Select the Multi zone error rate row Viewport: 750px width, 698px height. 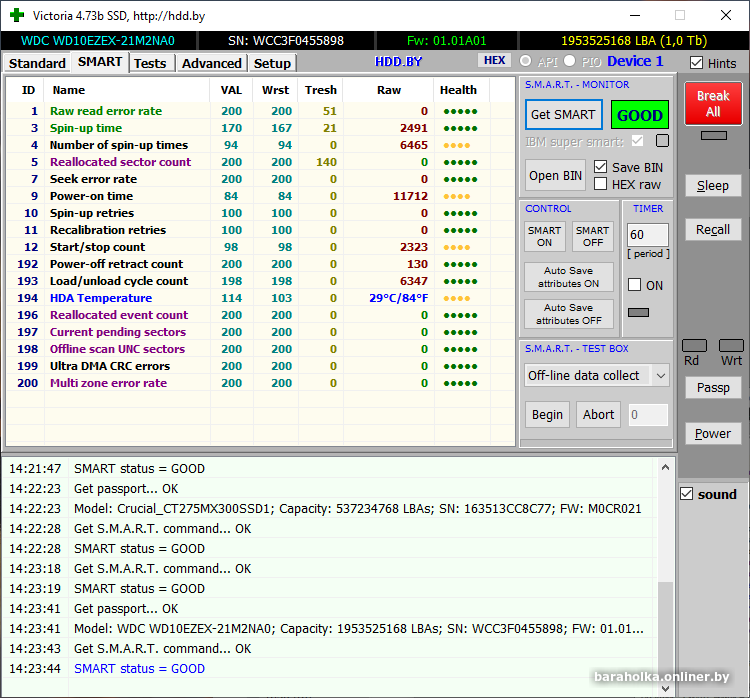pos(261,383)
